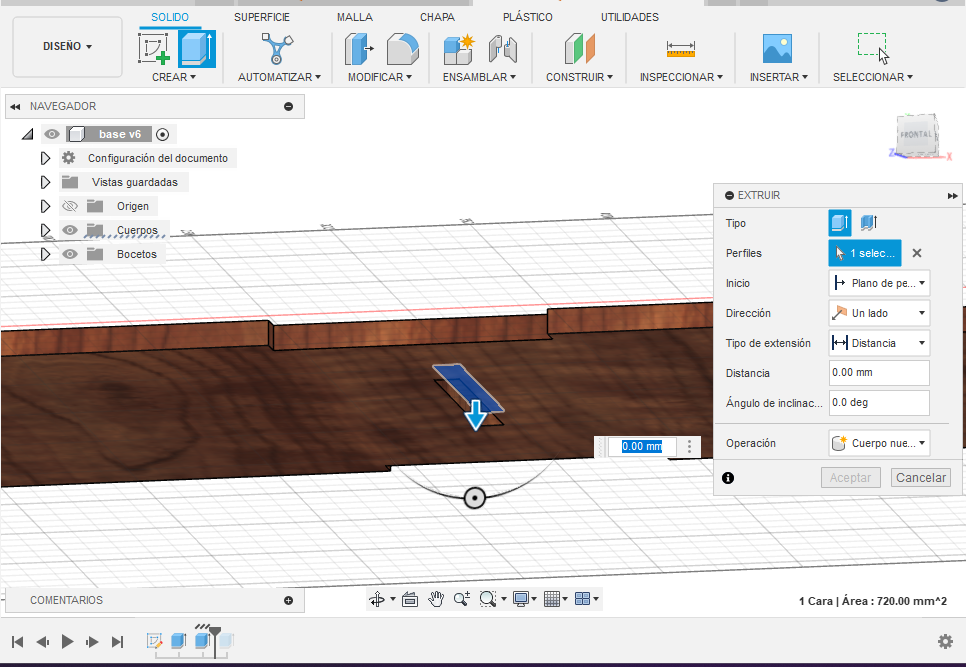Click the Create Sketch icon
The width and height of the screenshot is (966, 667).
coord(155,49)
